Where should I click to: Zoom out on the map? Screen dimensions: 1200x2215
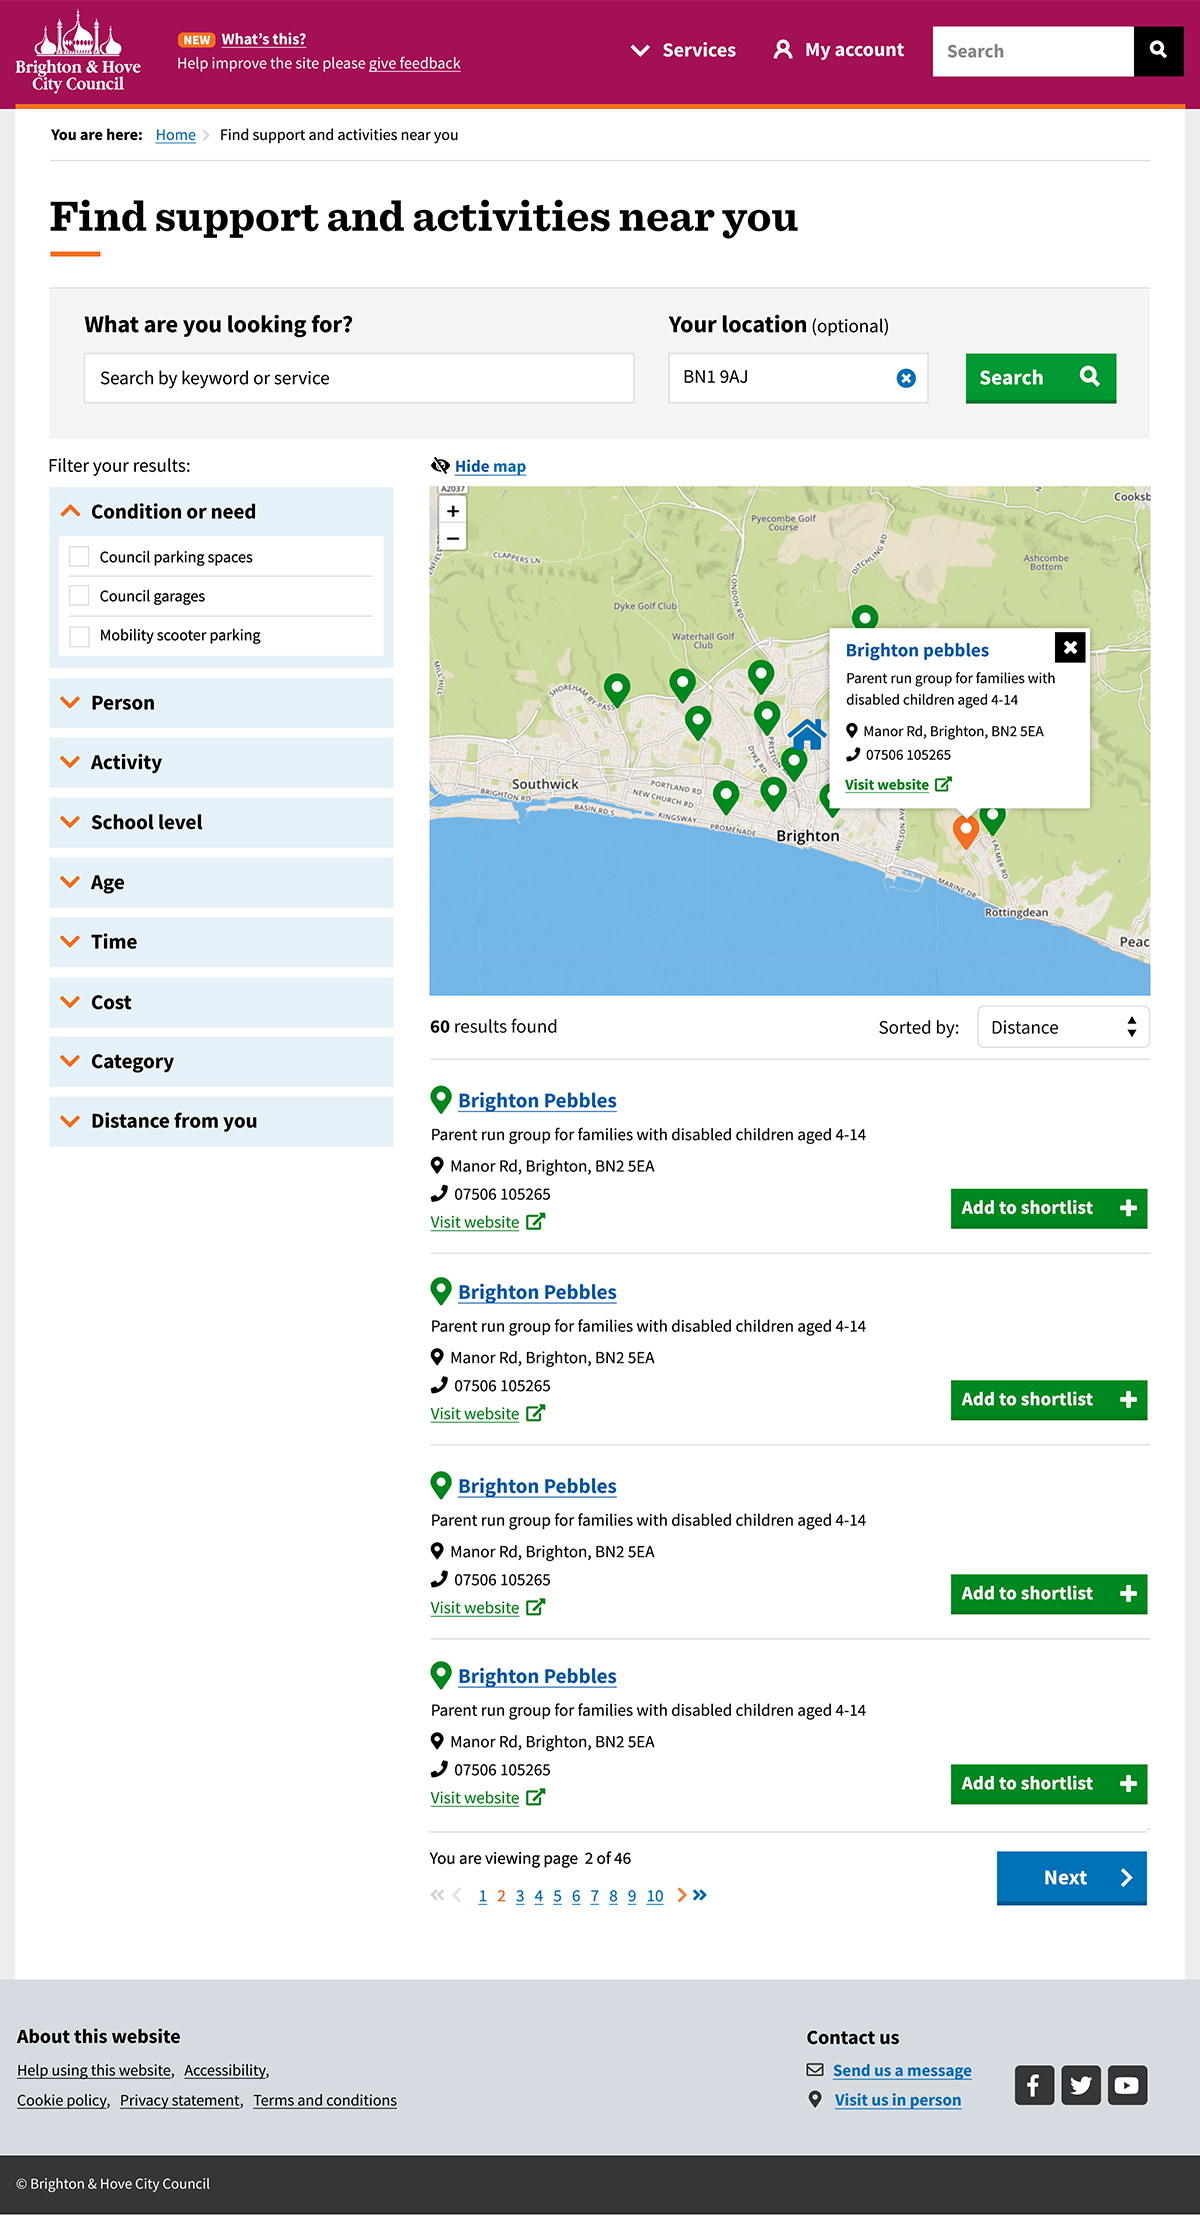coord(453,538)
